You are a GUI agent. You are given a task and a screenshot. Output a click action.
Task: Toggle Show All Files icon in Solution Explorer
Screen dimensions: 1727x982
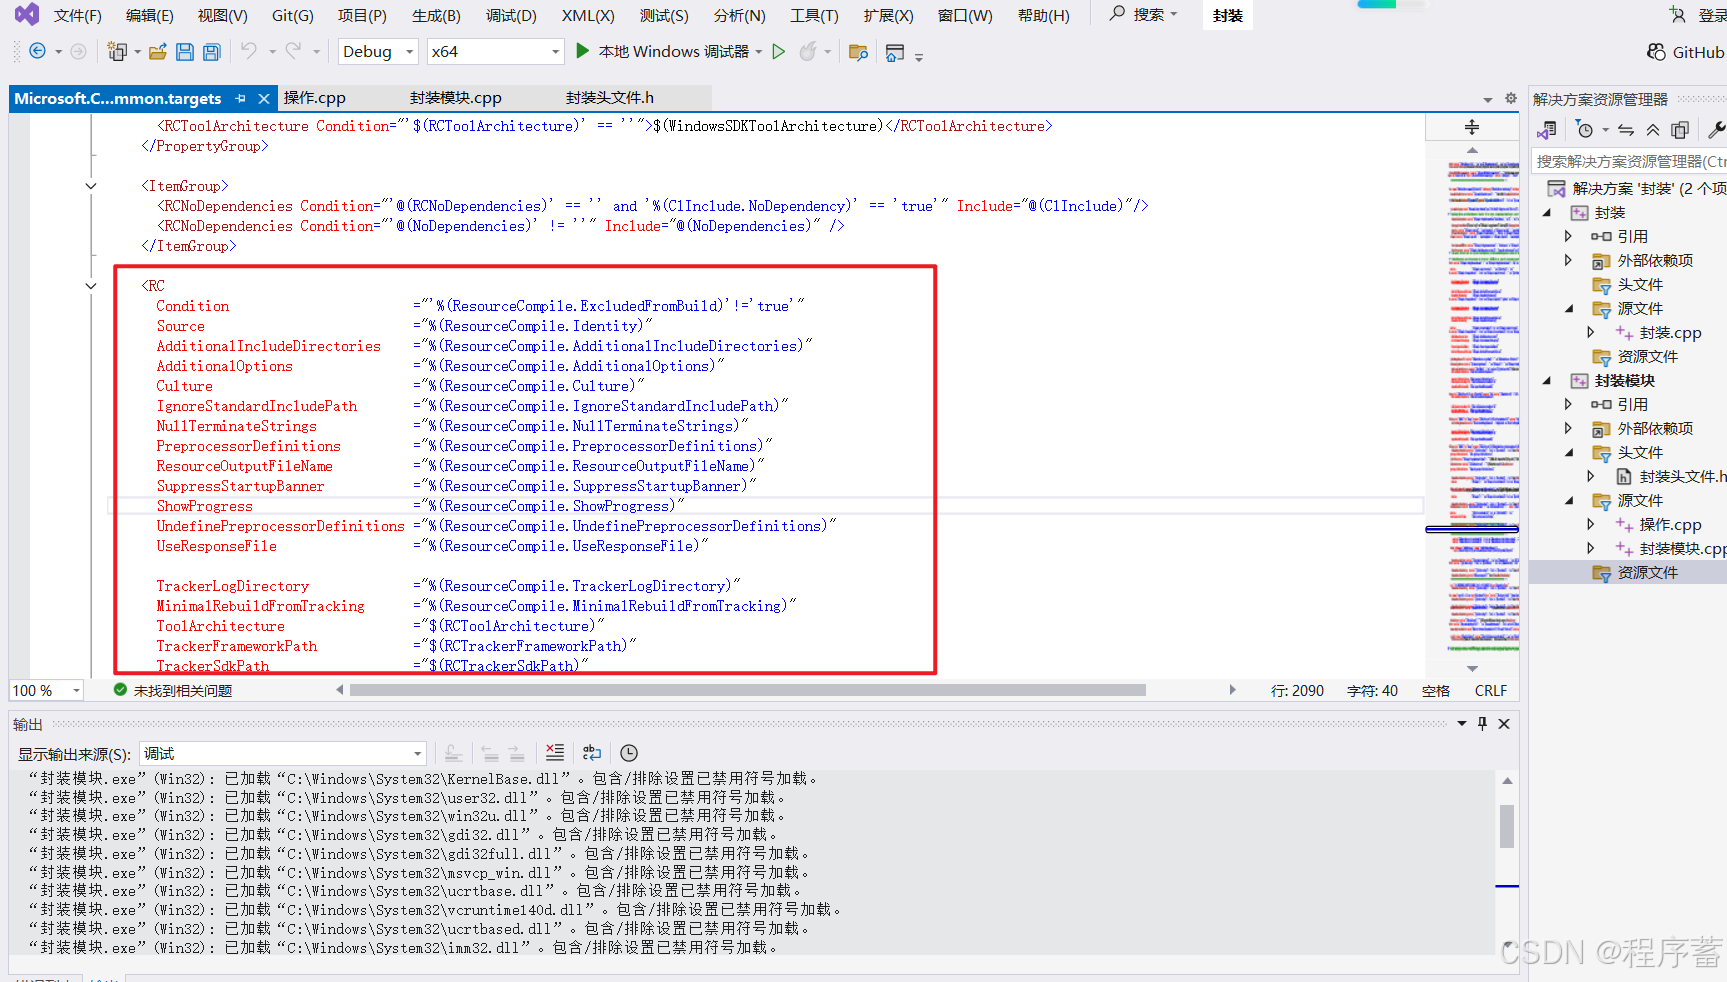coord(1680,129)
